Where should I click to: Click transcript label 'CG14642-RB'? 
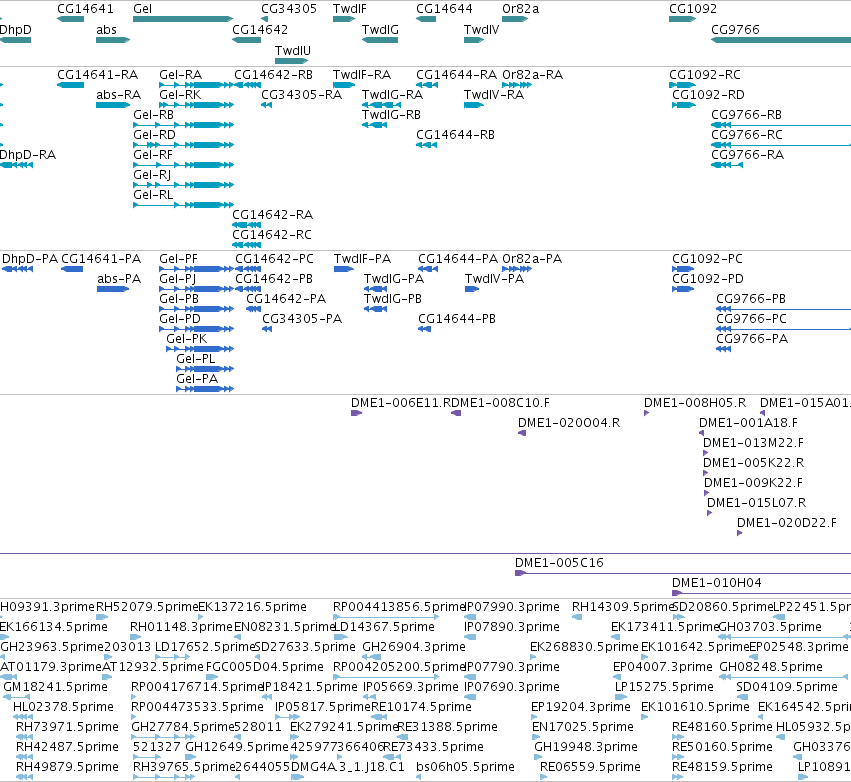pos(274,75)
